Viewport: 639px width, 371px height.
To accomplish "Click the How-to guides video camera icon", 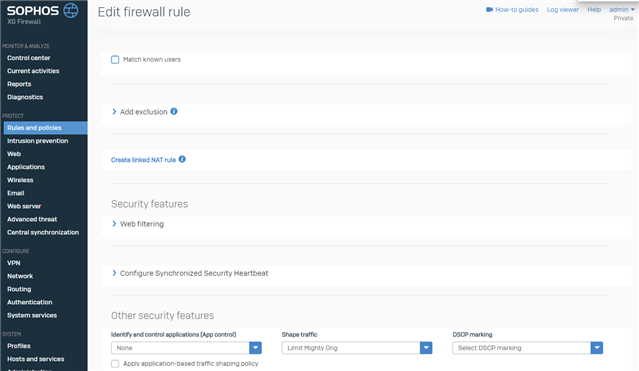I will point(489,9).
